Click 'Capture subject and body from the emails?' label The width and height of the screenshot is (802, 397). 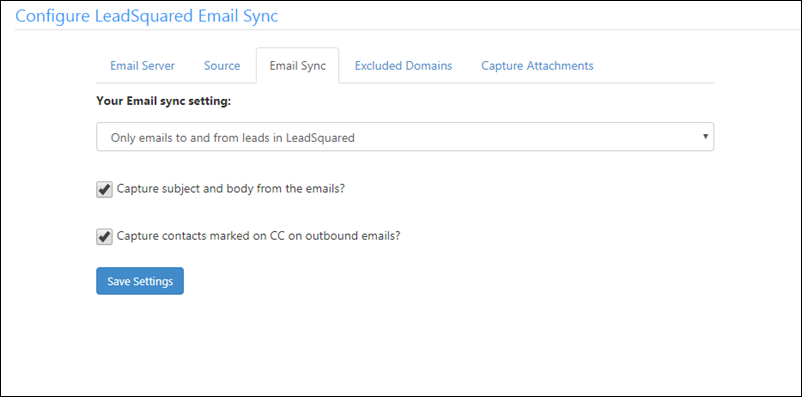coord(231,189)
